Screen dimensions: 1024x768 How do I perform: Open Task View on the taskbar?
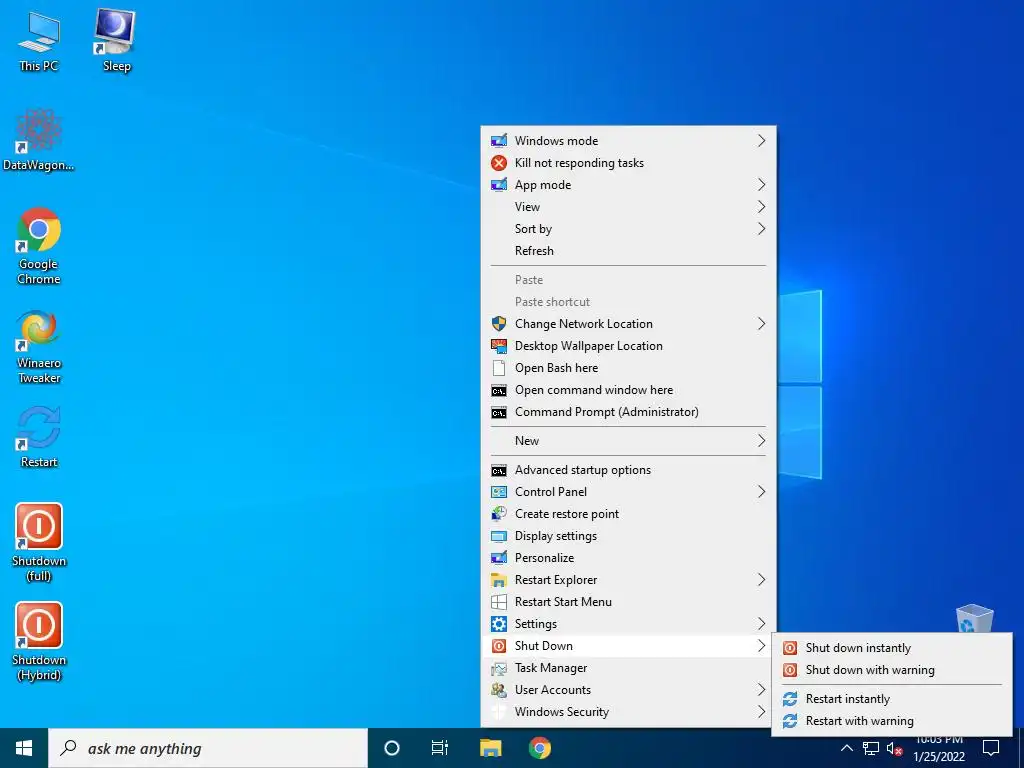[x=440, y=748]
